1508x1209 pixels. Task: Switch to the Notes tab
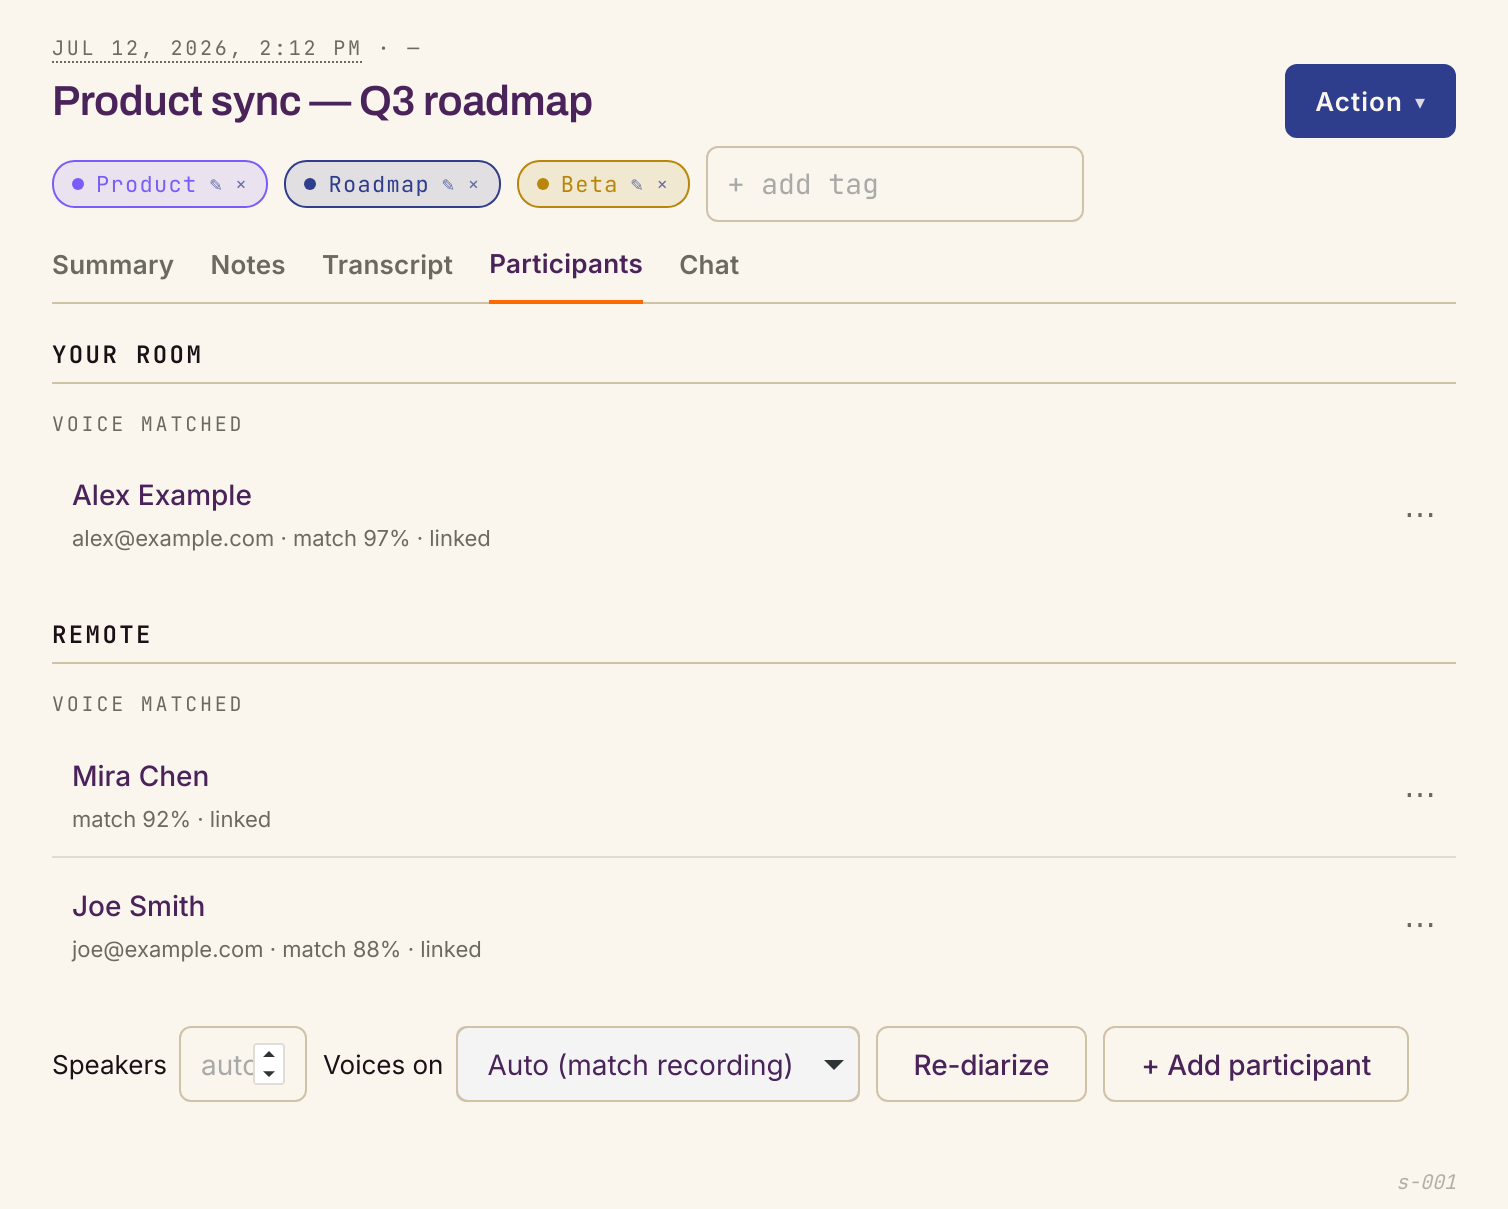tap(248, 265)
